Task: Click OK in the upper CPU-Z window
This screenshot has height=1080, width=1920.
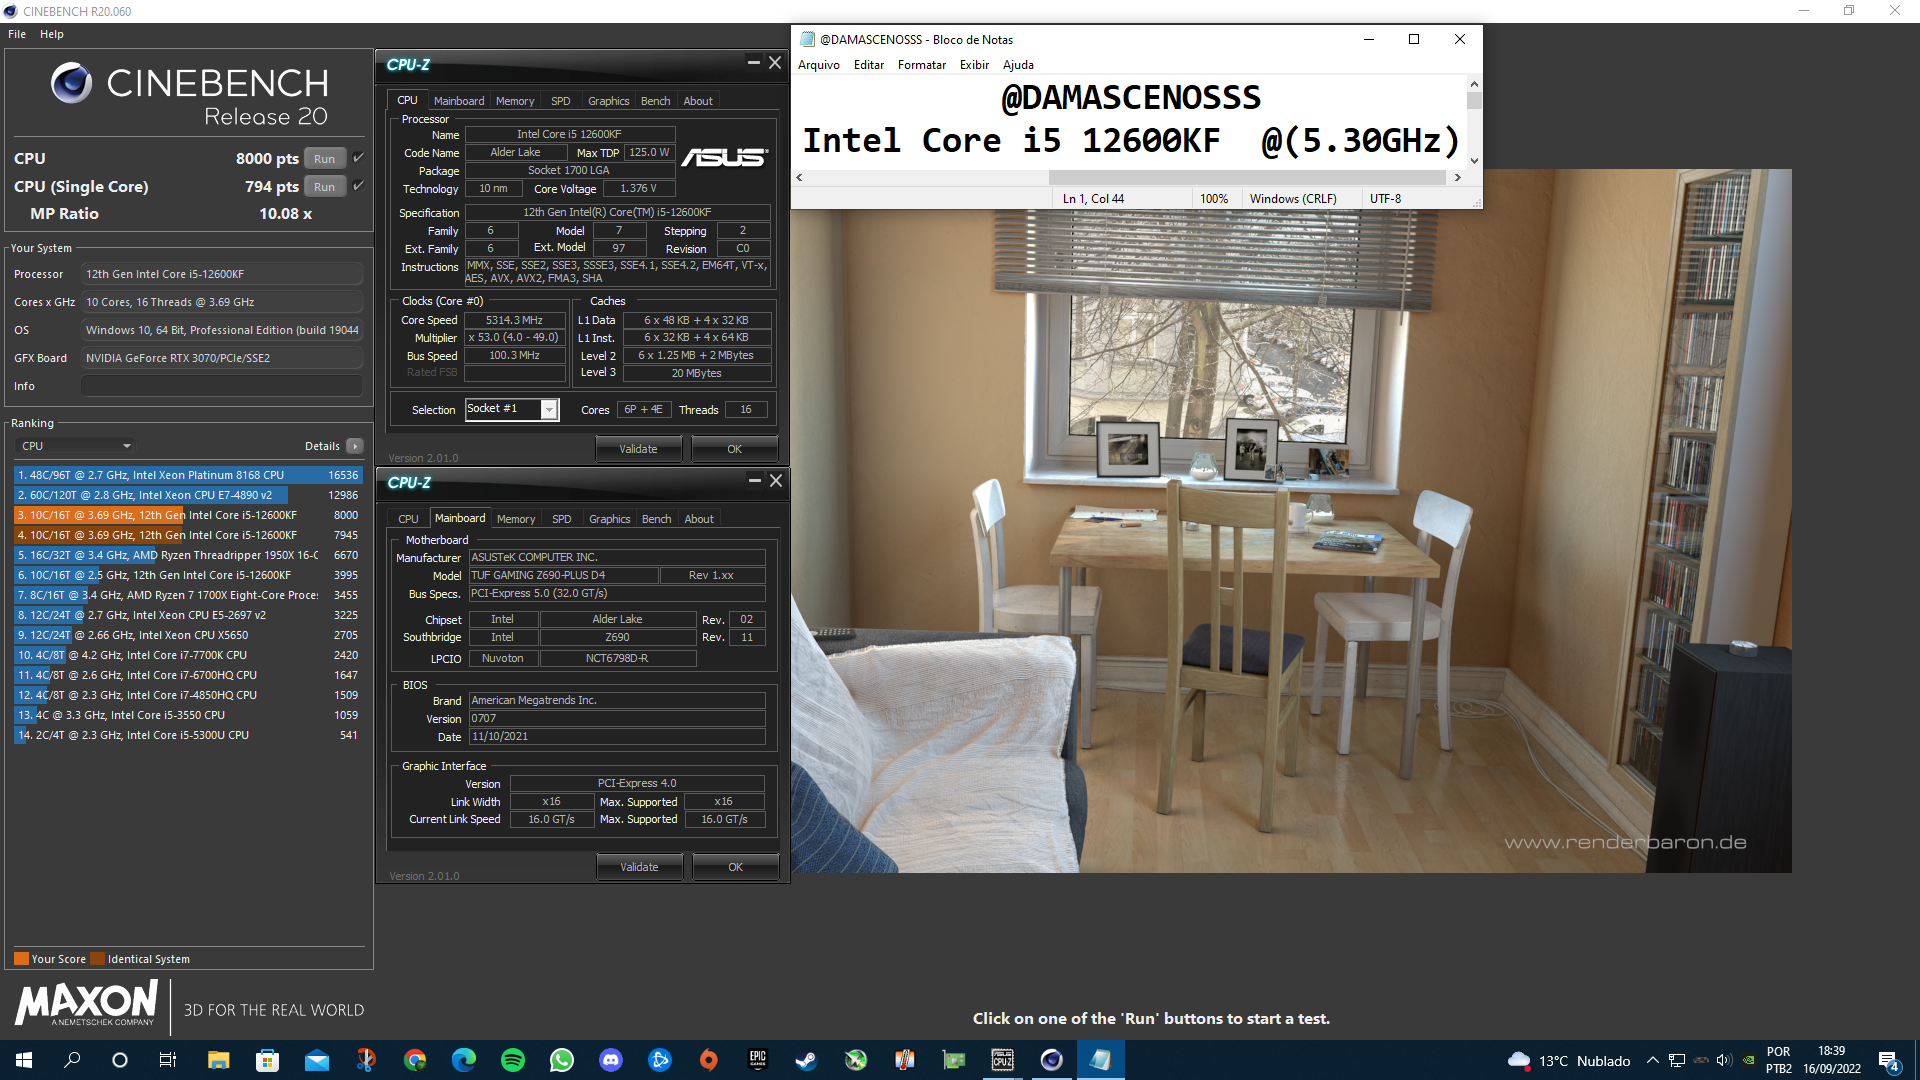Action: pos(735,449)
